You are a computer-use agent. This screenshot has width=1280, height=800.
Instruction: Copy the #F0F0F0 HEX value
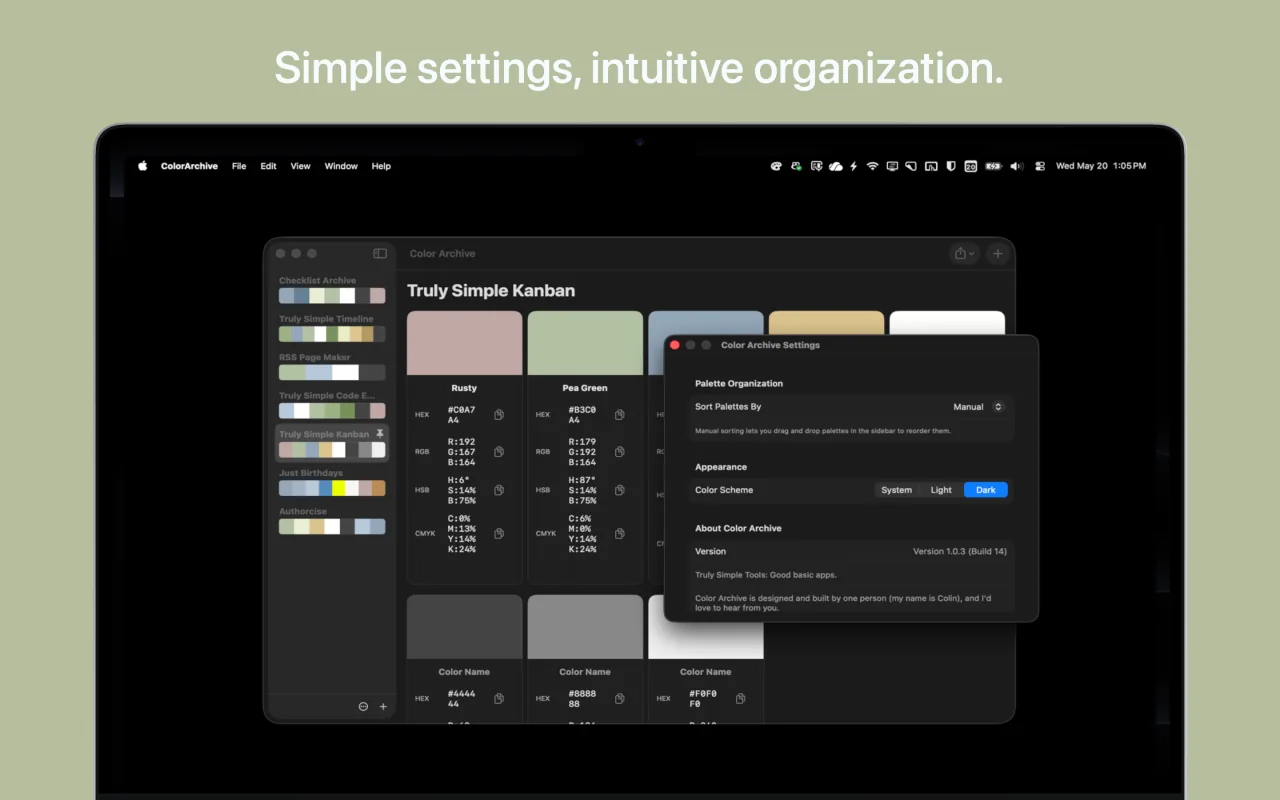(741, 699)
